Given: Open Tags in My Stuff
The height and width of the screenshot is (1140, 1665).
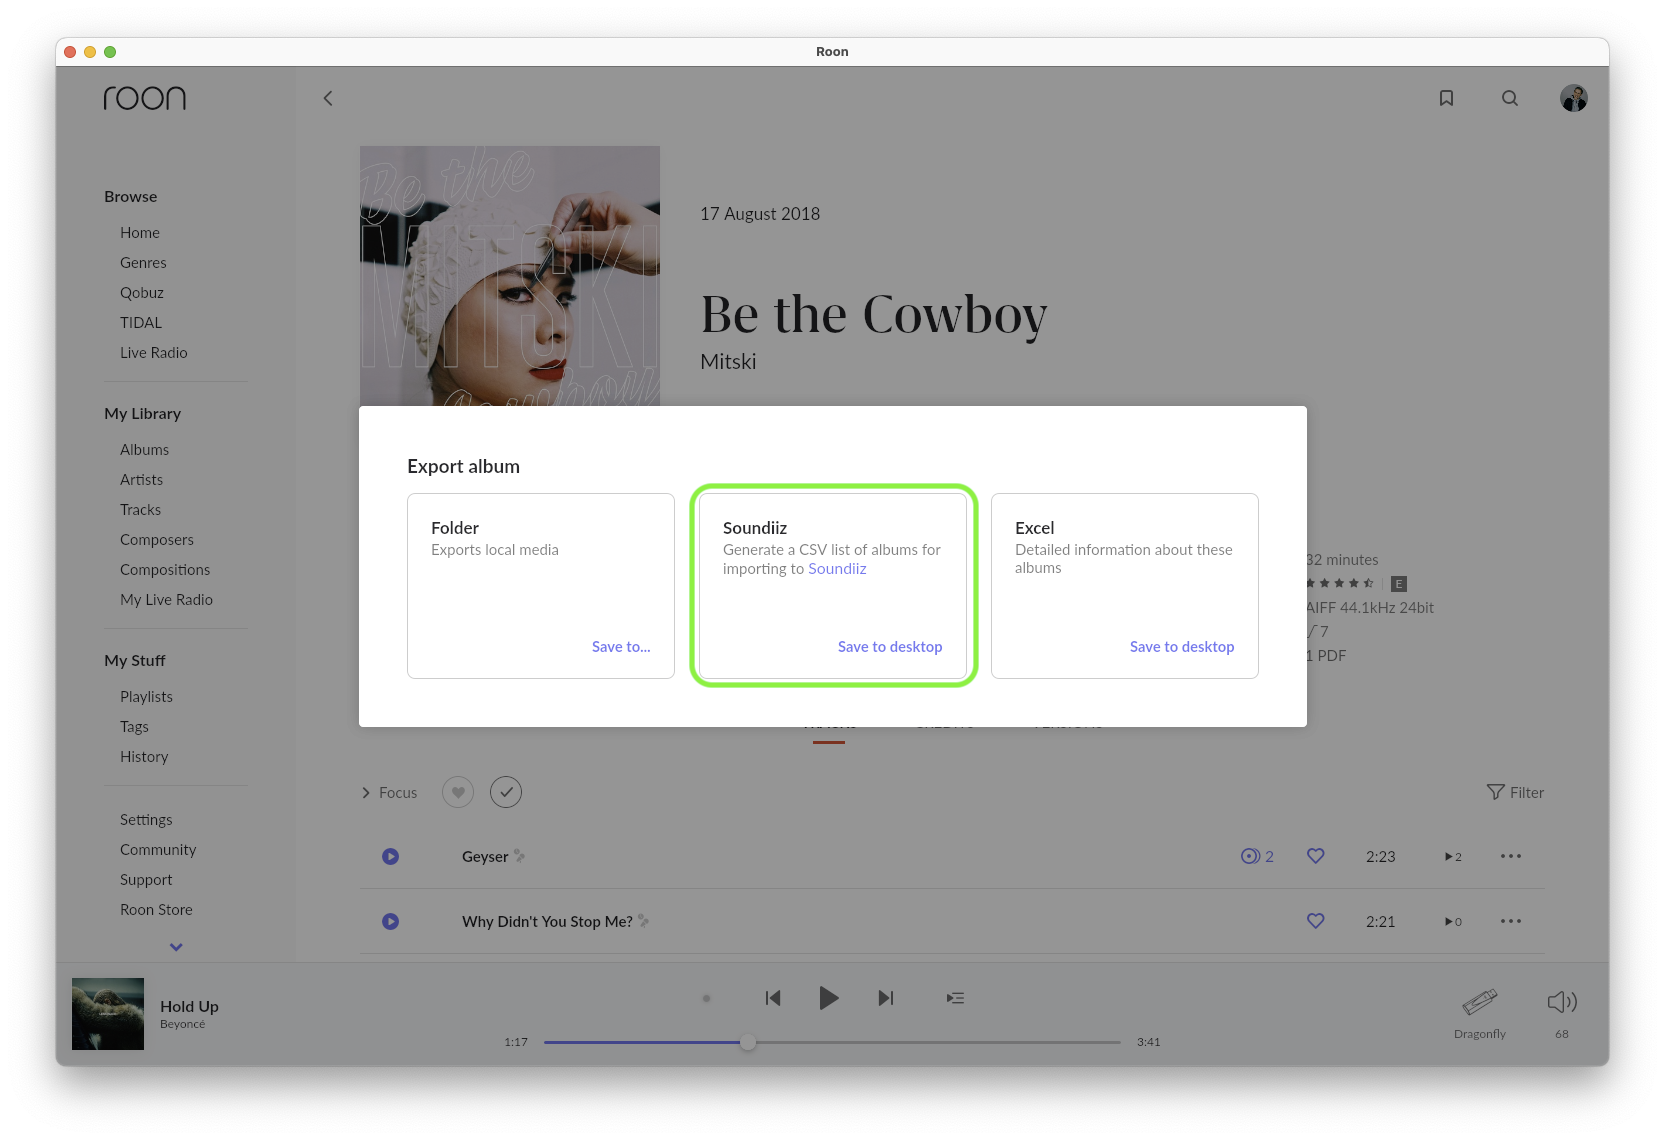Looking at the screenshot, I should 134,726.
